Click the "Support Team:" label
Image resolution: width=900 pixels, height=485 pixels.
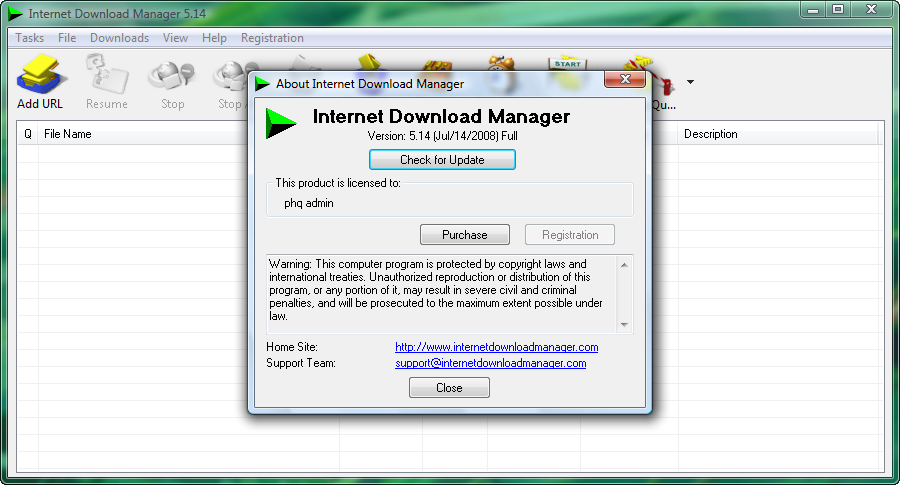(x=301, y=363)
